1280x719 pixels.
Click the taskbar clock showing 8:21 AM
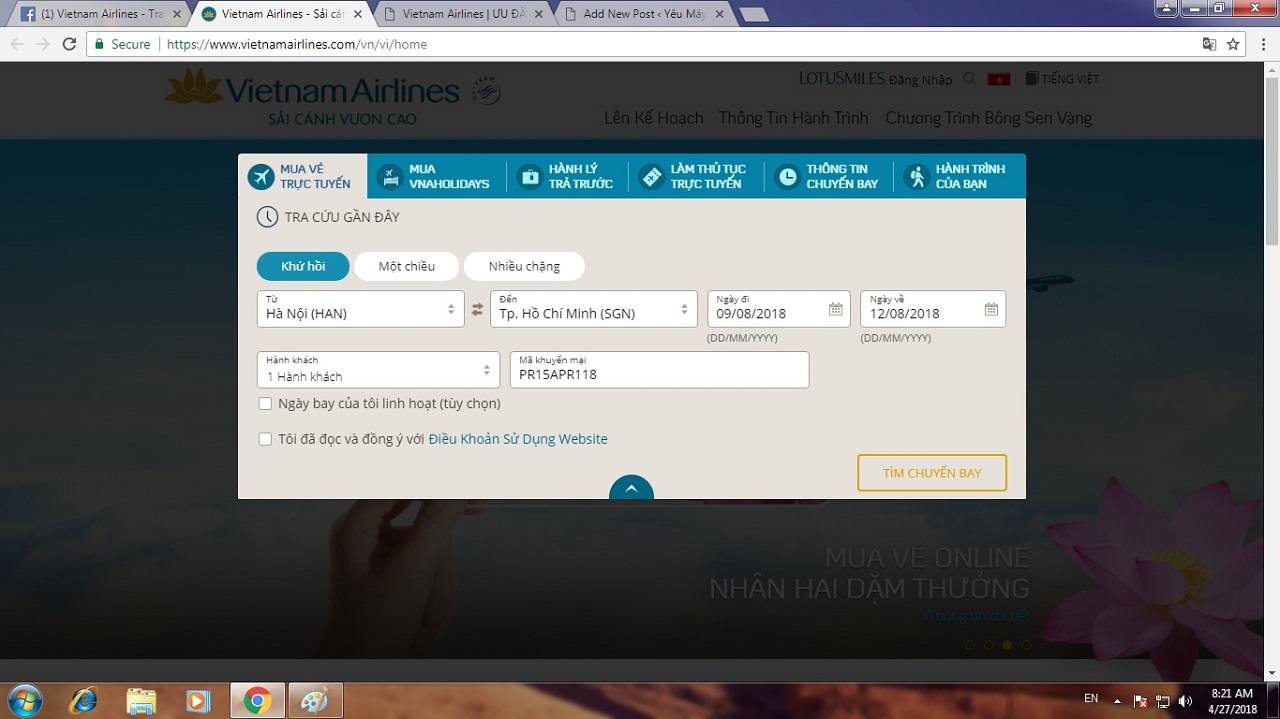point(1232,700)
